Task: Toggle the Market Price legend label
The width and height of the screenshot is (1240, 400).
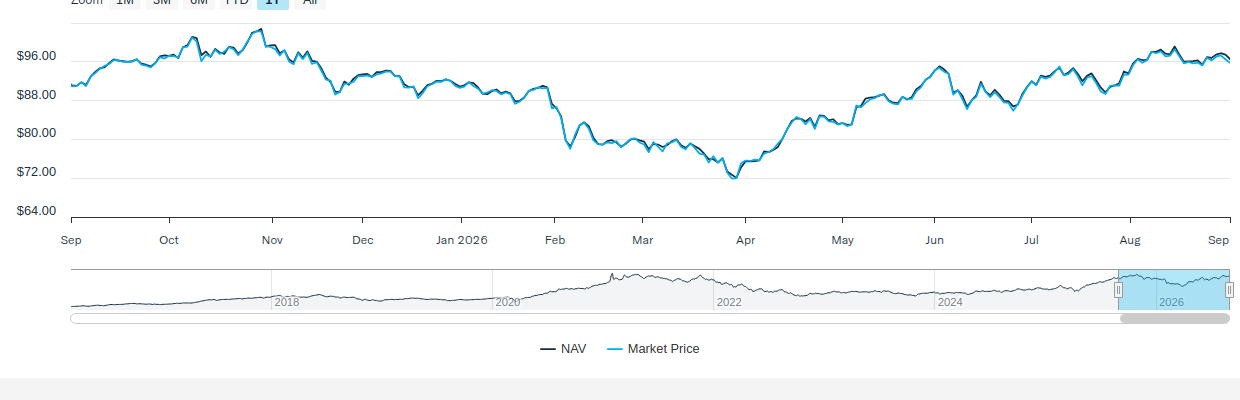Action: click(x=663, y=349)
